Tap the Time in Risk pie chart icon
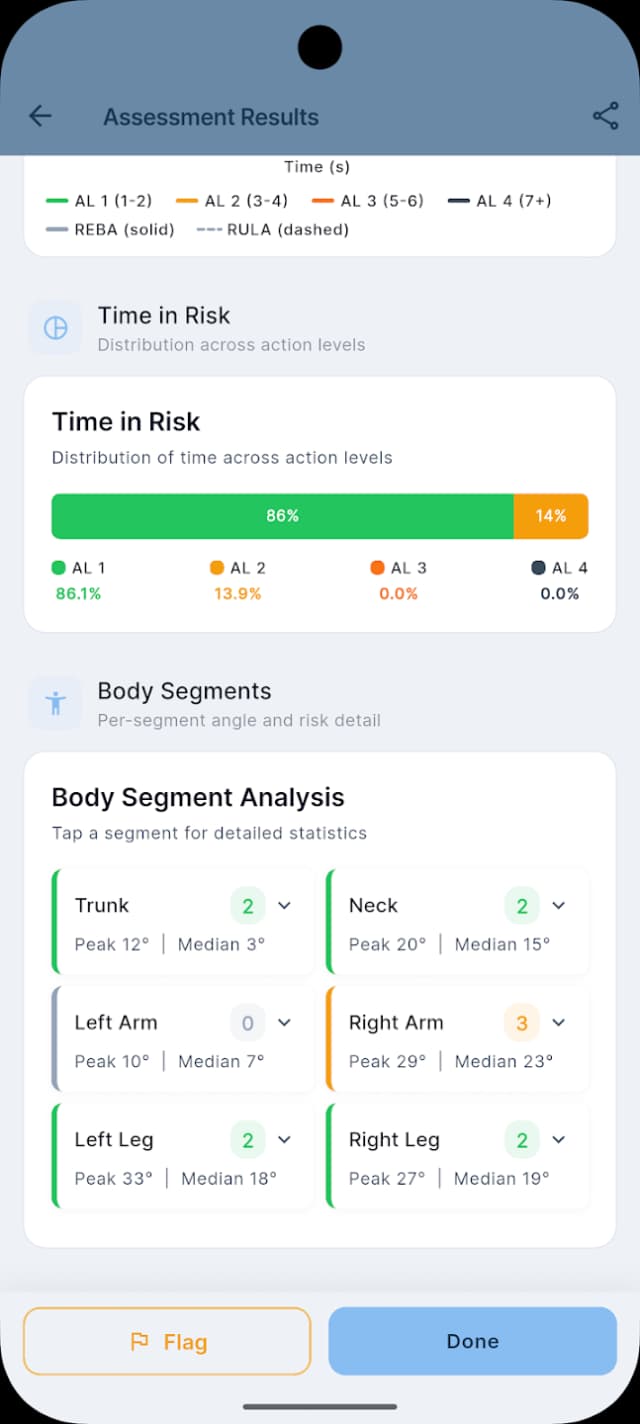Image resolution: width=640 pixels, height=1424 pixels. [55, 328]
